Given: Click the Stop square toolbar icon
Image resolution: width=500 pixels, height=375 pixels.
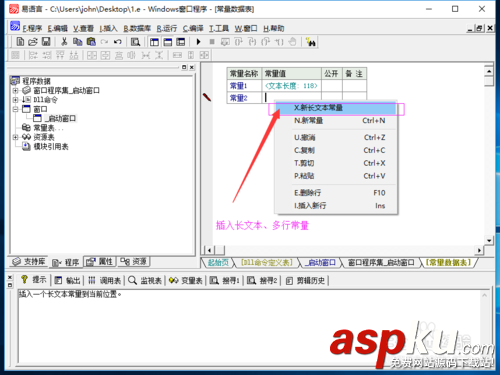Looking at the screenshot, I should [212, 42].
